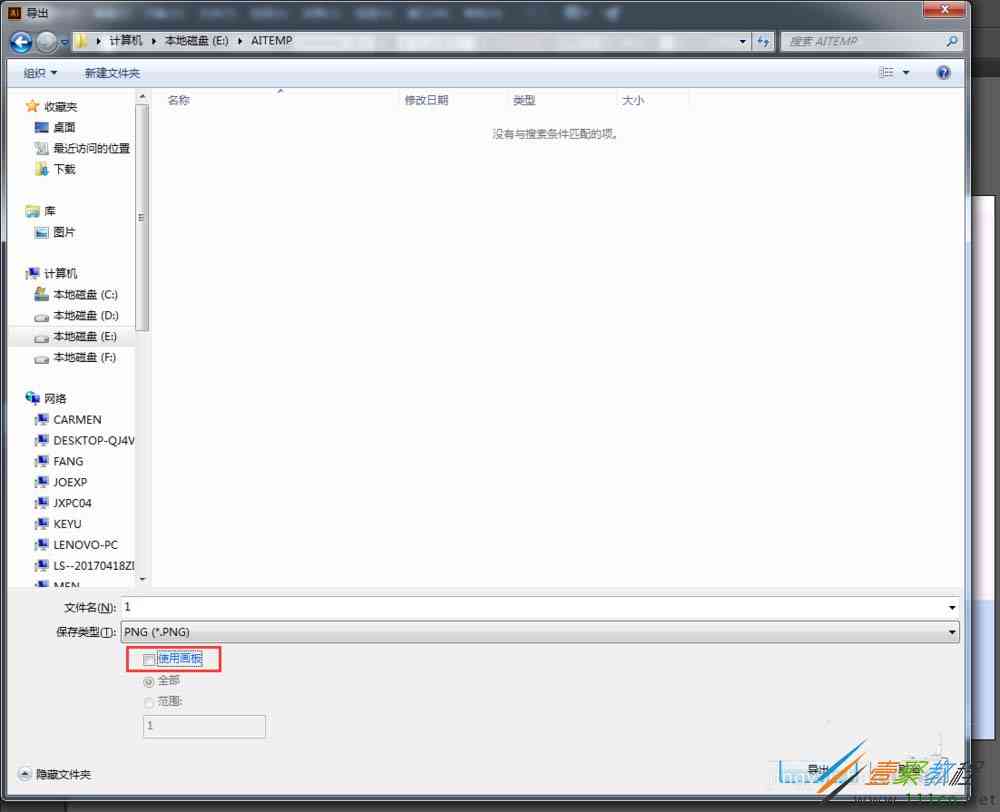This screenshot has height=812, width=1000.
Task: Open 本地磁盘 (C:) drive
Action: (76, 295)
